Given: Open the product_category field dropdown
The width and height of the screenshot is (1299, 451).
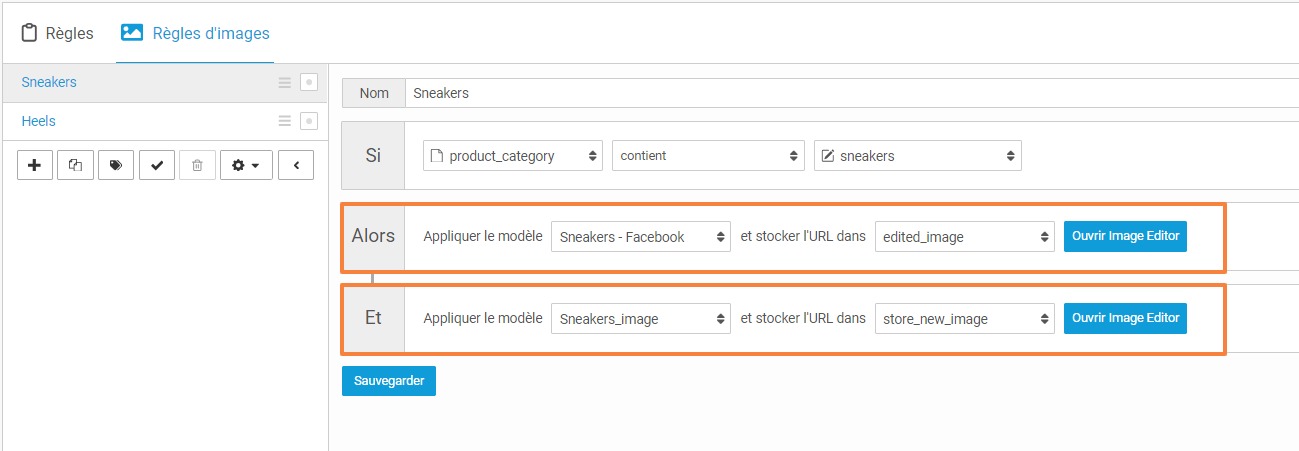Looking at the screenshot, I should (x=513, y=156).
